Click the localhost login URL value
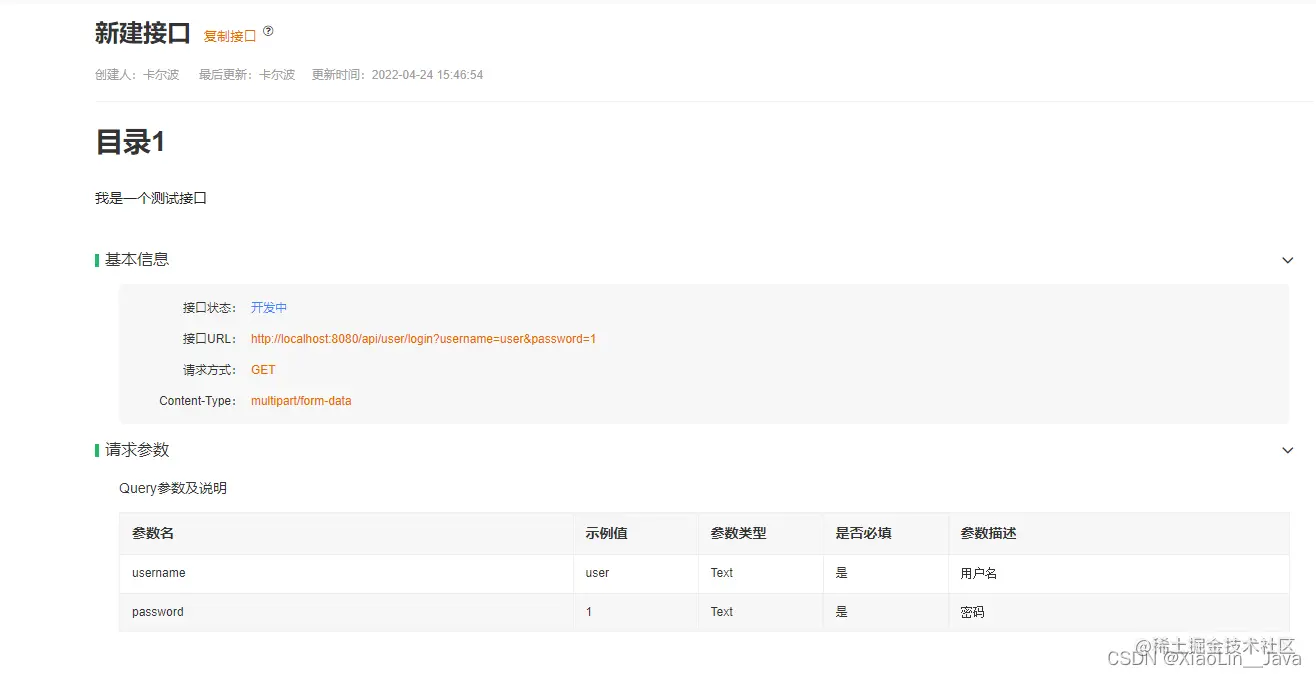 423,339
